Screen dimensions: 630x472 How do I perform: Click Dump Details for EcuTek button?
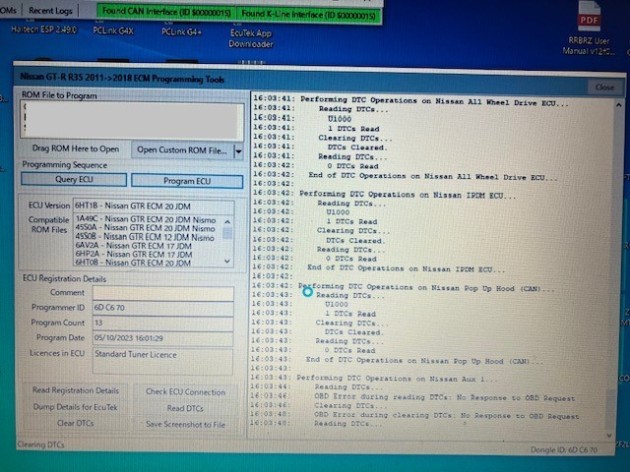pos(76,407)
